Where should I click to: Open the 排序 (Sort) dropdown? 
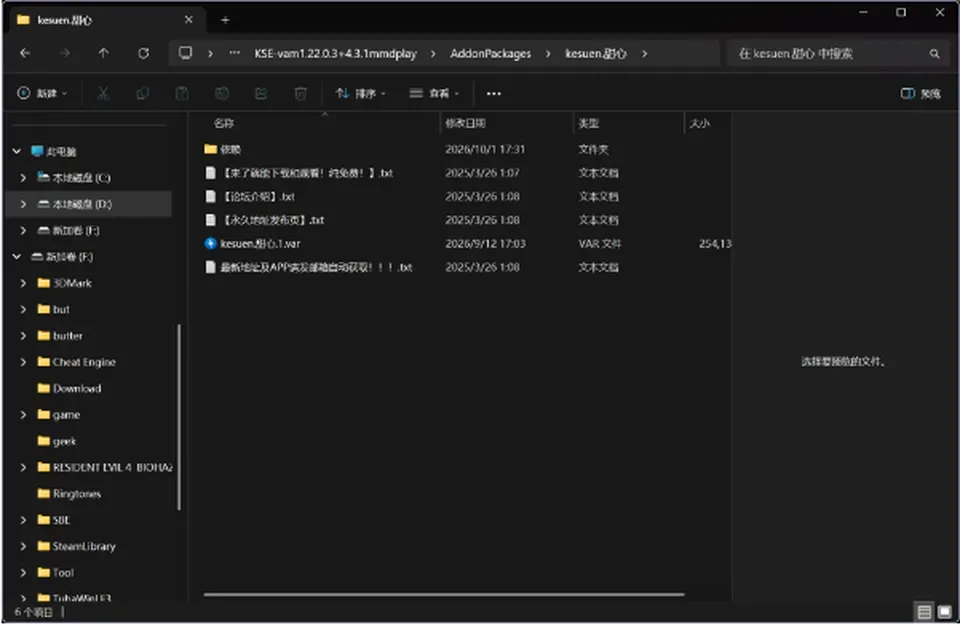click(x=360, y=94)
